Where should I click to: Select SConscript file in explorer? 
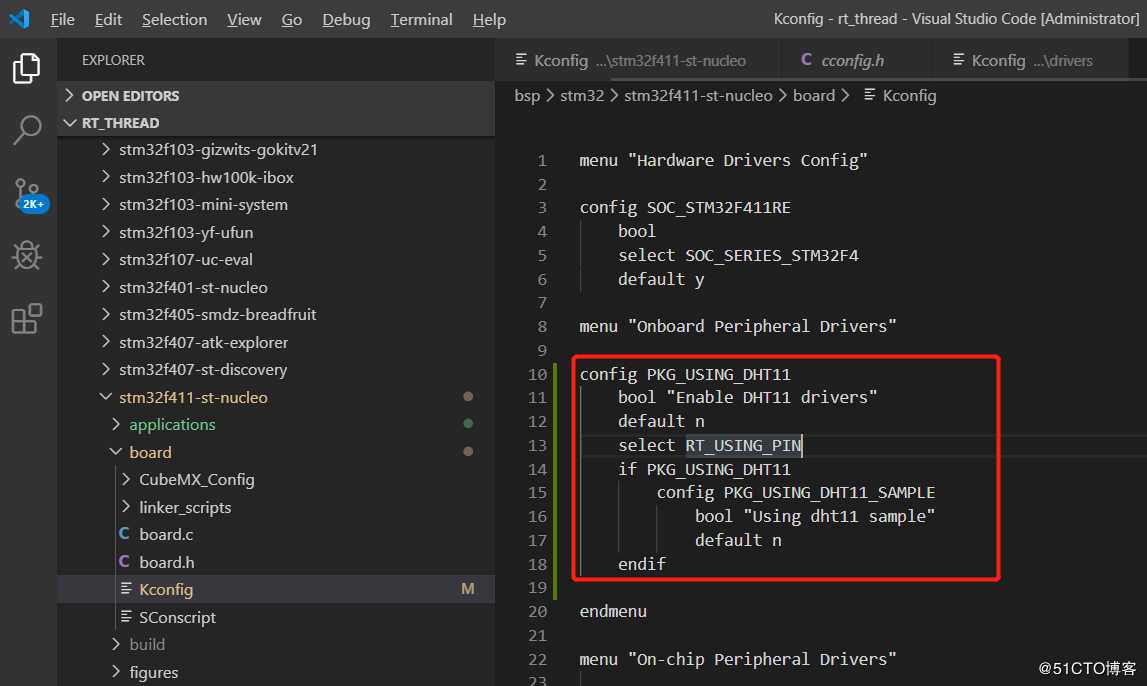tap(177, 617)
